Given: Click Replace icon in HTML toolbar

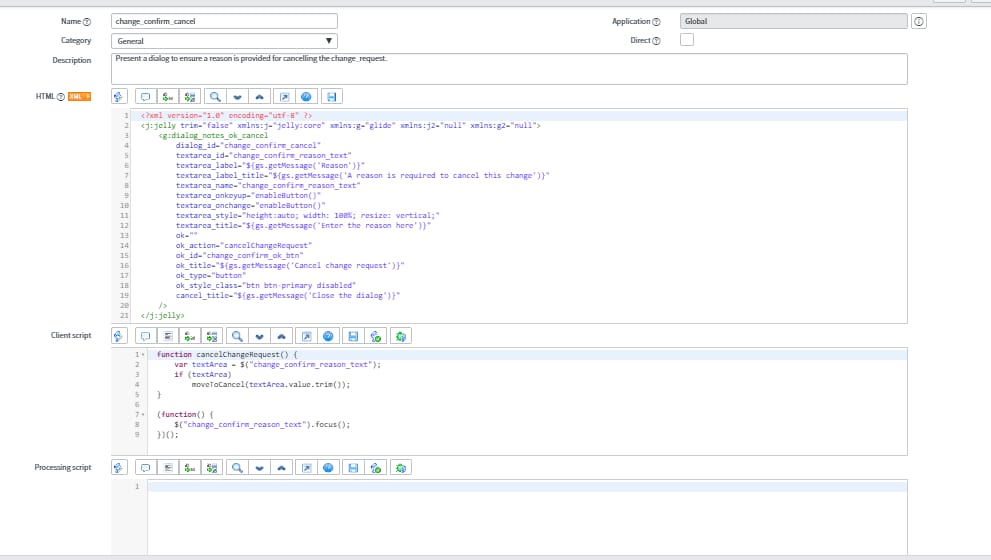Looking at the screenshot, I should (x=167, y=97).
